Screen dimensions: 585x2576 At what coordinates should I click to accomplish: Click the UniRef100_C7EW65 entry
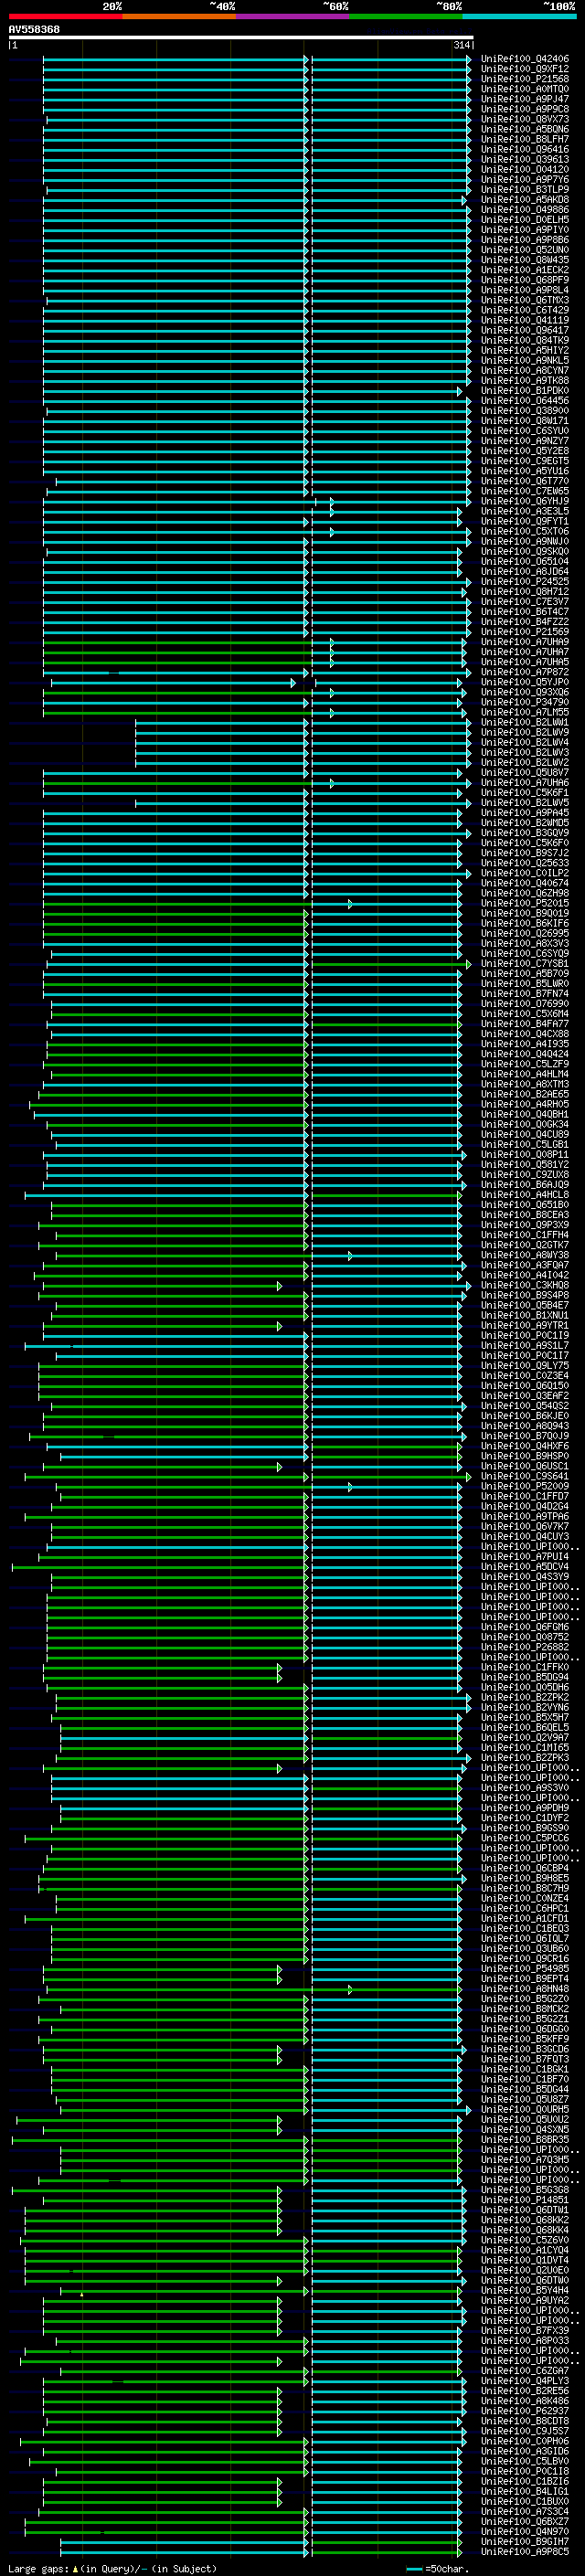point(525,491)
